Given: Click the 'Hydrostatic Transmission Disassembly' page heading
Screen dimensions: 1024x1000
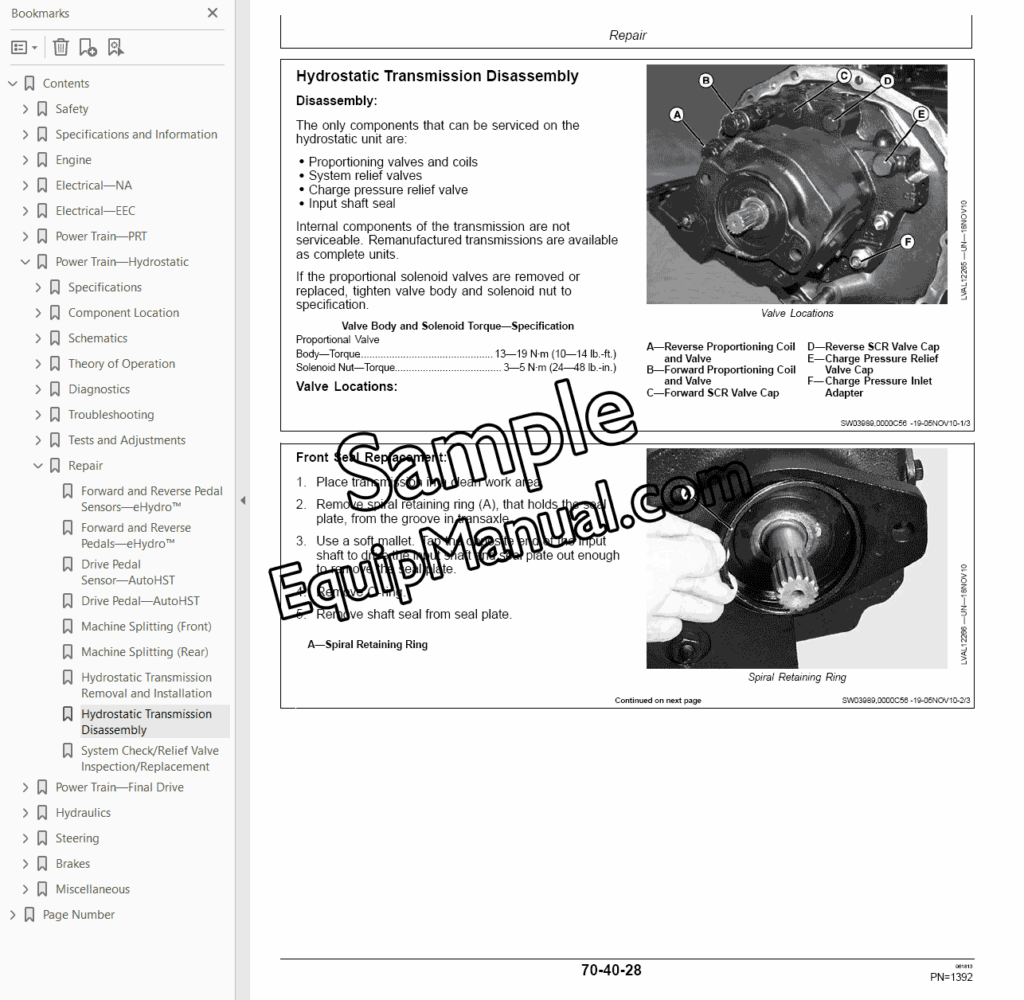Looking at the screenshot, I should (x=437, y=76).
